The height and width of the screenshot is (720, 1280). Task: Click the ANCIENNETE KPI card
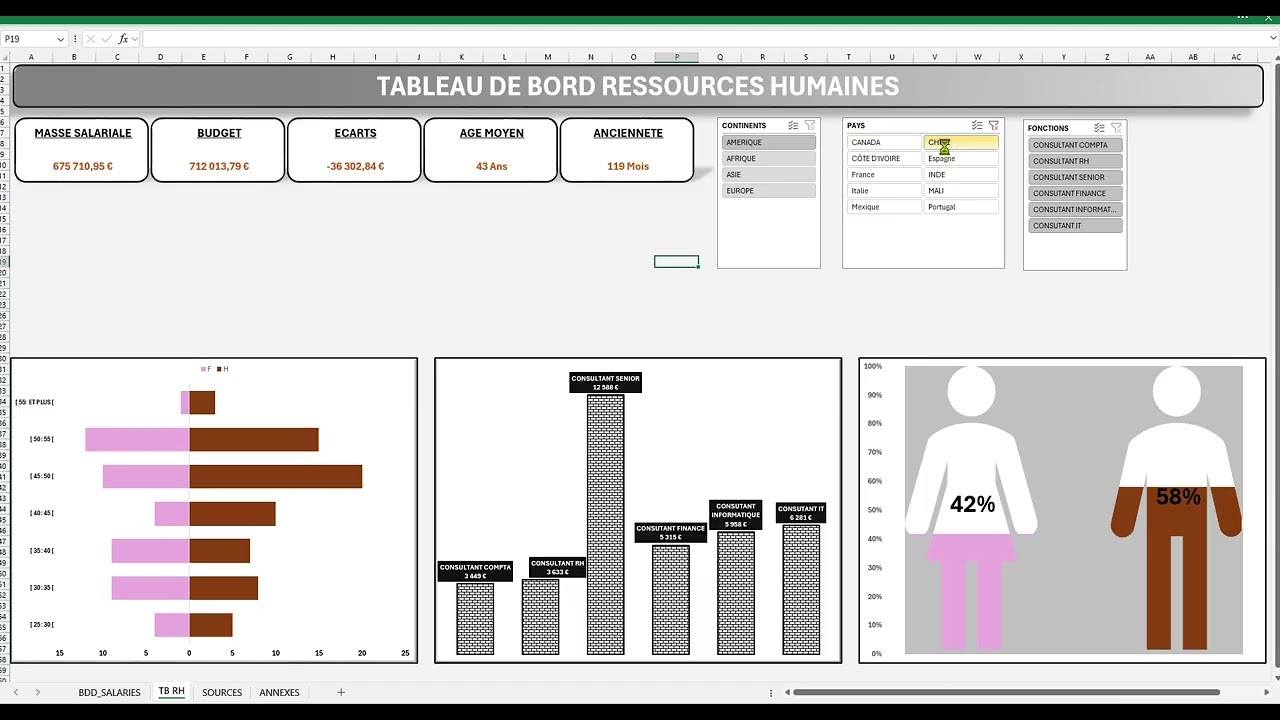[627, 150]
